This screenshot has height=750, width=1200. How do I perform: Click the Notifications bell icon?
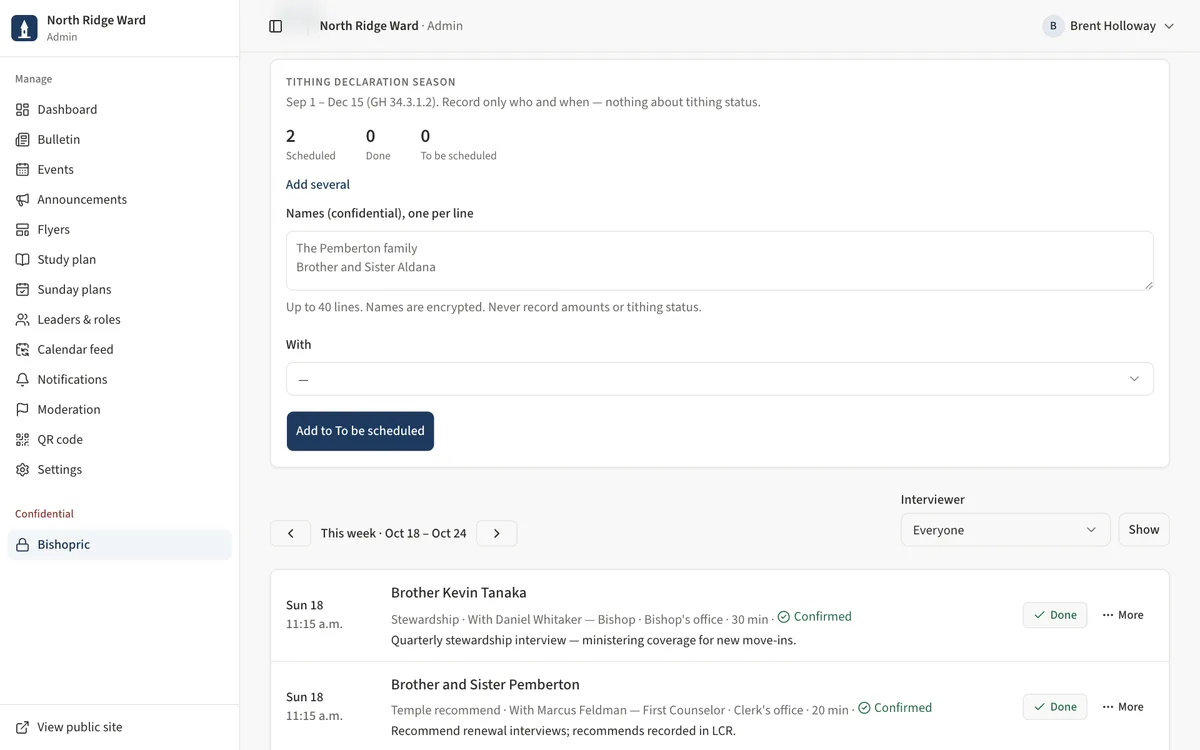tap(22, 380)
